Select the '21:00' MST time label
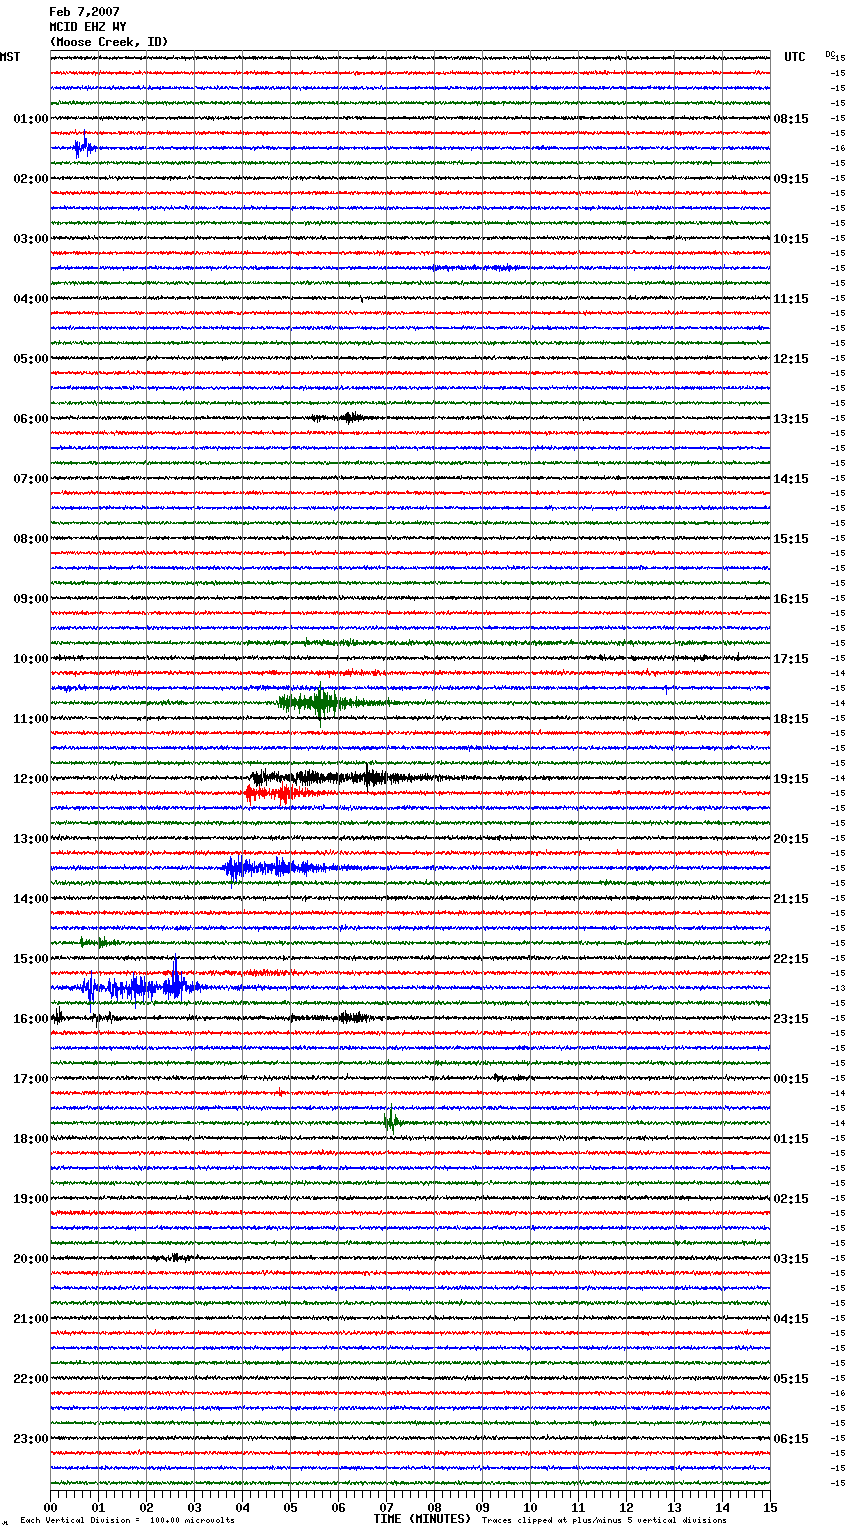This screenshot has height=1534, width=850. (x=31, y=1319)
